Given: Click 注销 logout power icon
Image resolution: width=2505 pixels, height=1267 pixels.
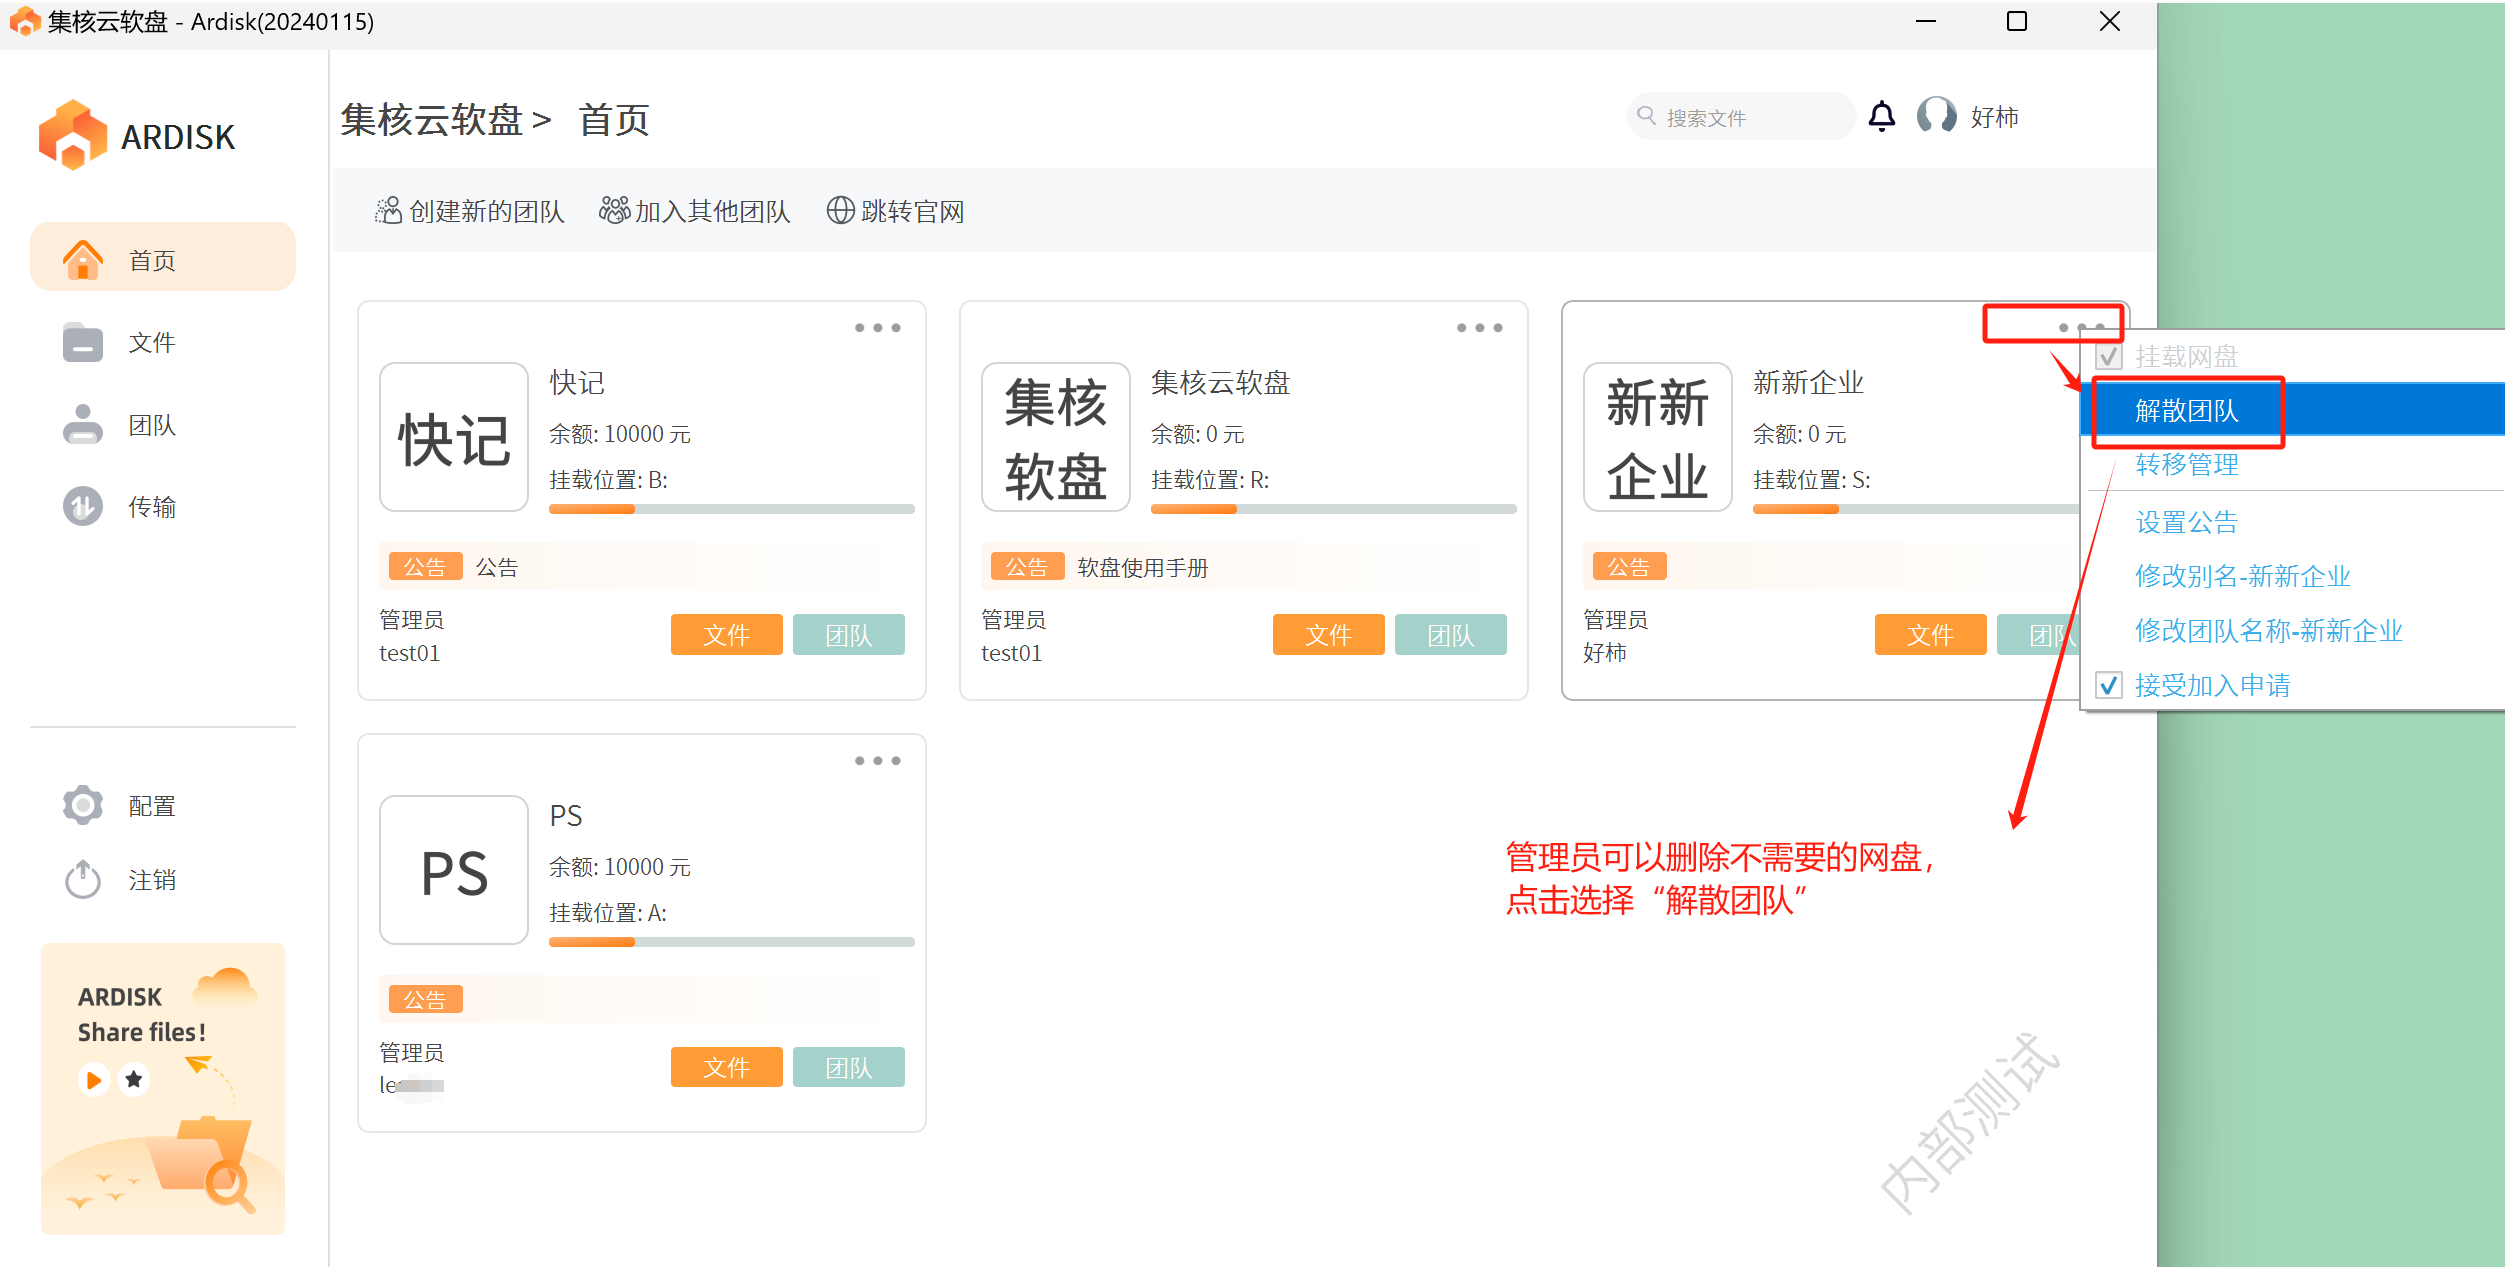Looking at the screenshot, I should pyautogui.click(x=83, y=880).
